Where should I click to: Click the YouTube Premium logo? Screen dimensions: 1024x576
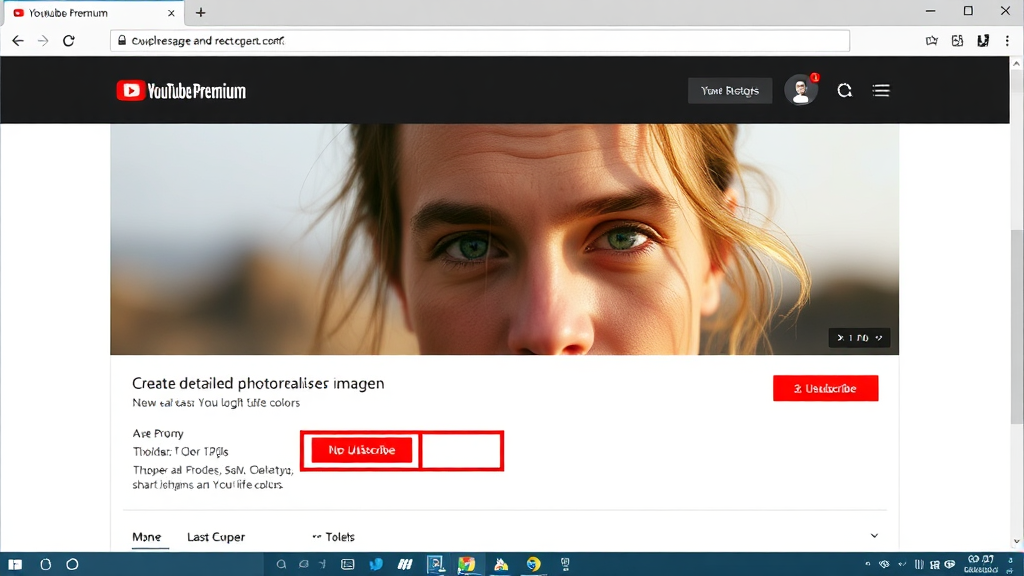181,91
